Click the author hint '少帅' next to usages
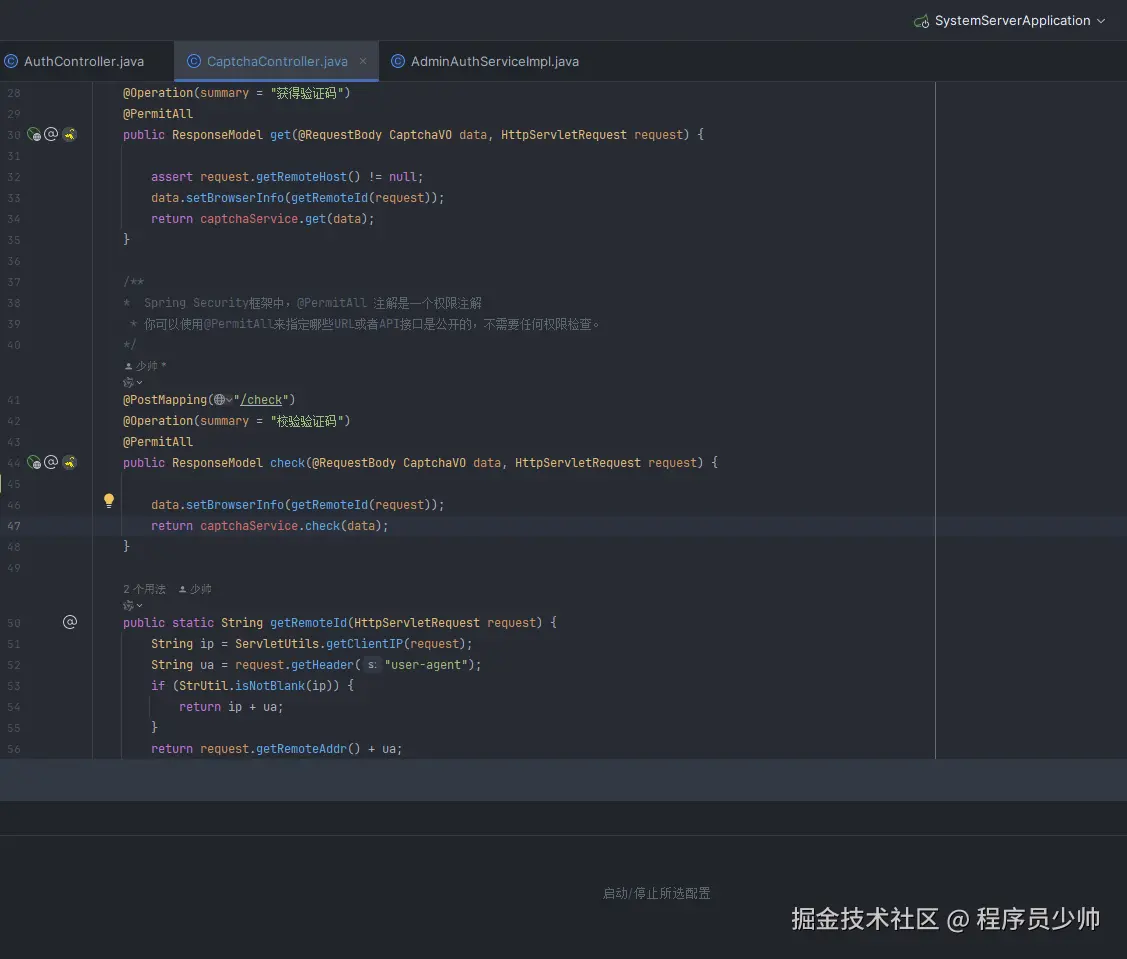The width and height of the screenshot is (1127, 959). coord(196,589)
